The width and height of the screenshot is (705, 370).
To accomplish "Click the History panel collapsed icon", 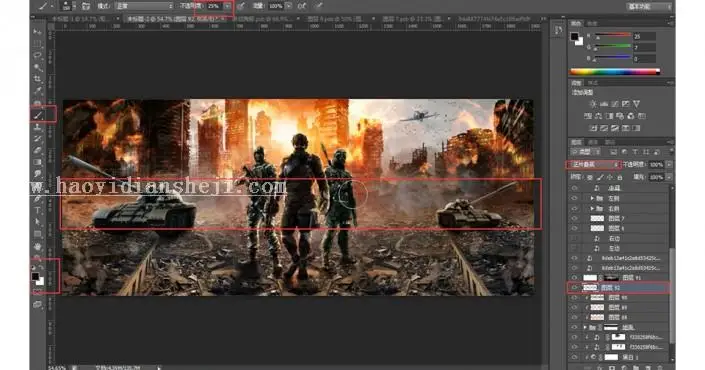I will click(x=558, y=31).
